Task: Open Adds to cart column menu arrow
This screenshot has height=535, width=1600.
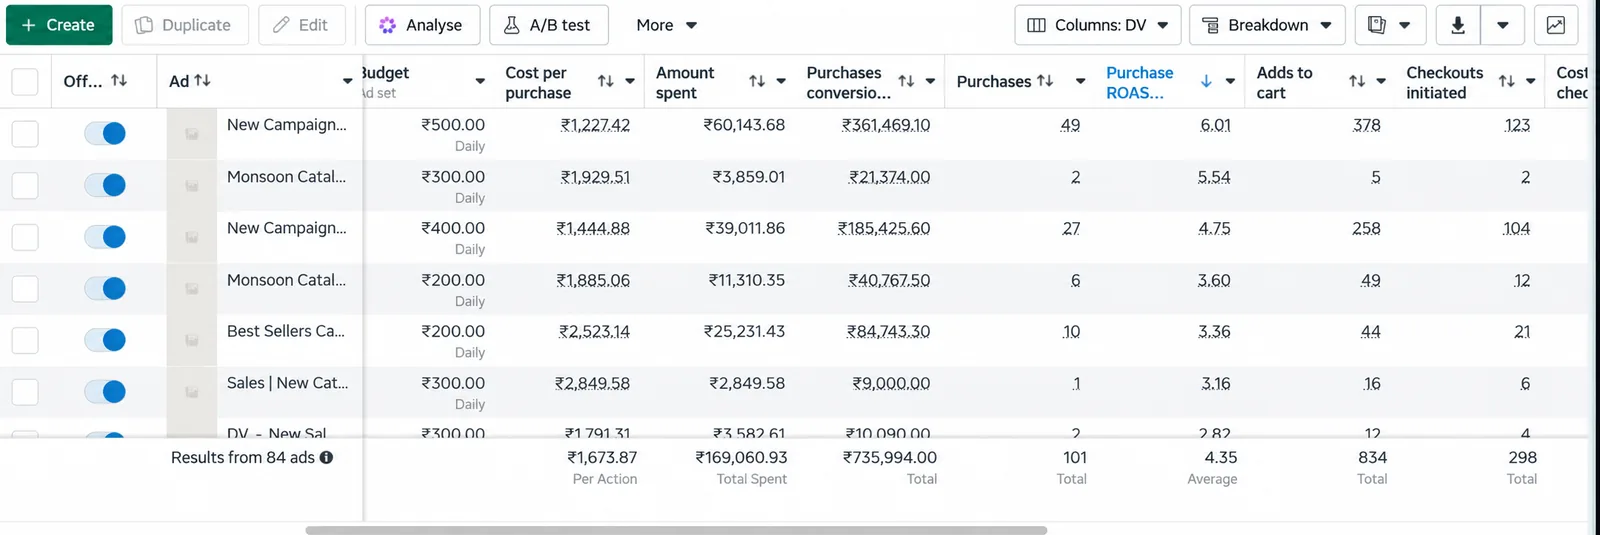Action: pos(1381,81)
